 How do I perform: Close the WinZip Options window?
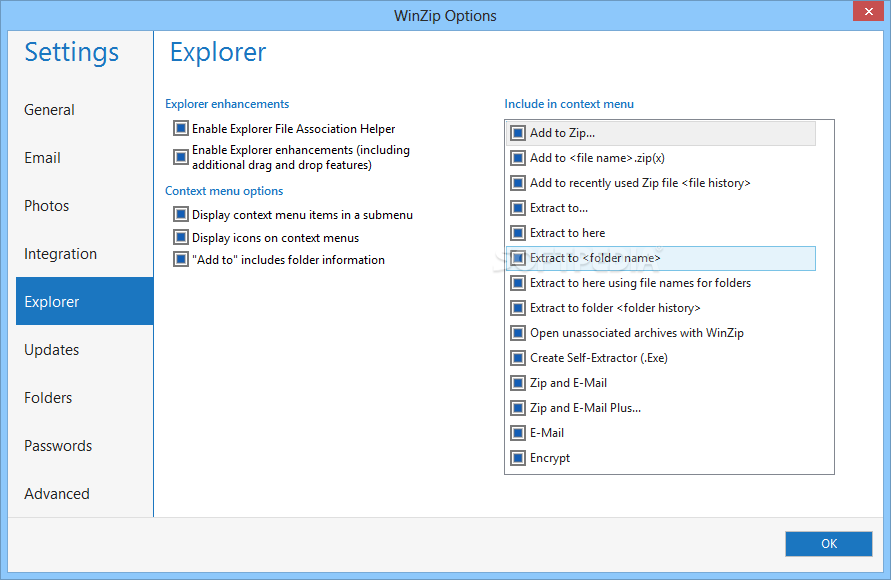coord(868,11)
